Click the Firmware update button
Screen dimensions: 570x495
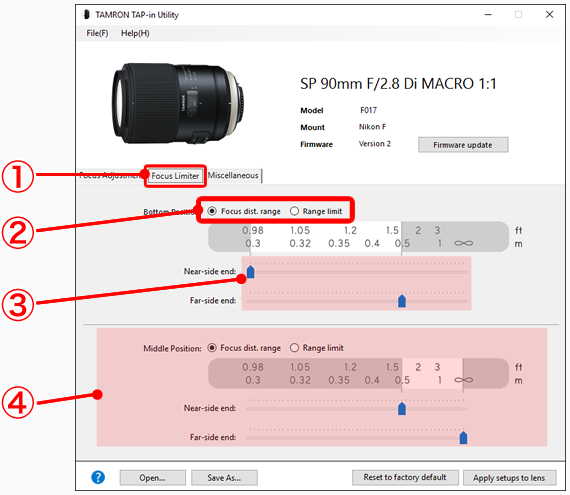pos(463,145)
